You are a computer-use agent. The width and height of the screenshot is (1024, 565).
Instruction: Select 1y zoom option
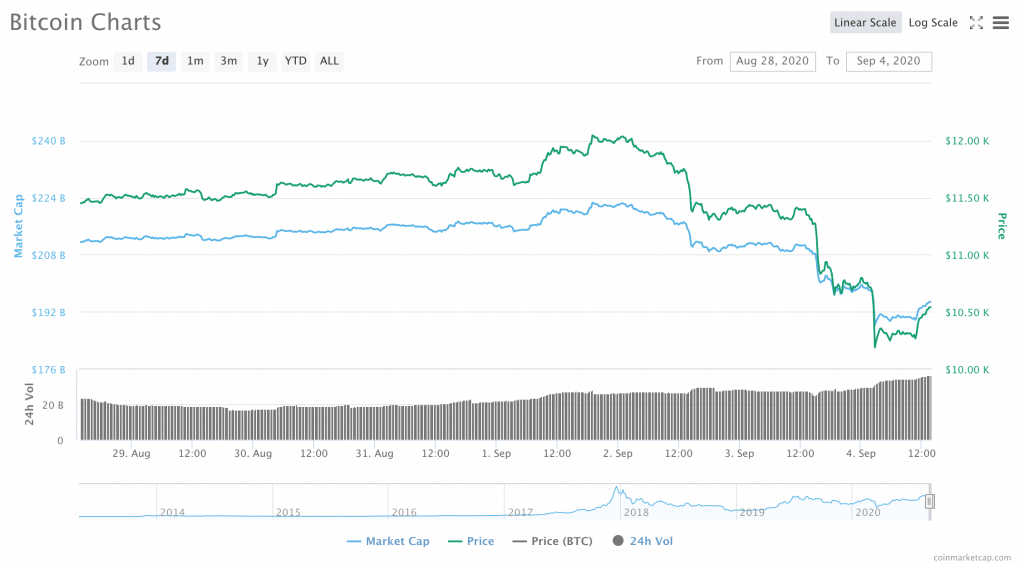click(x=262, y=61)
